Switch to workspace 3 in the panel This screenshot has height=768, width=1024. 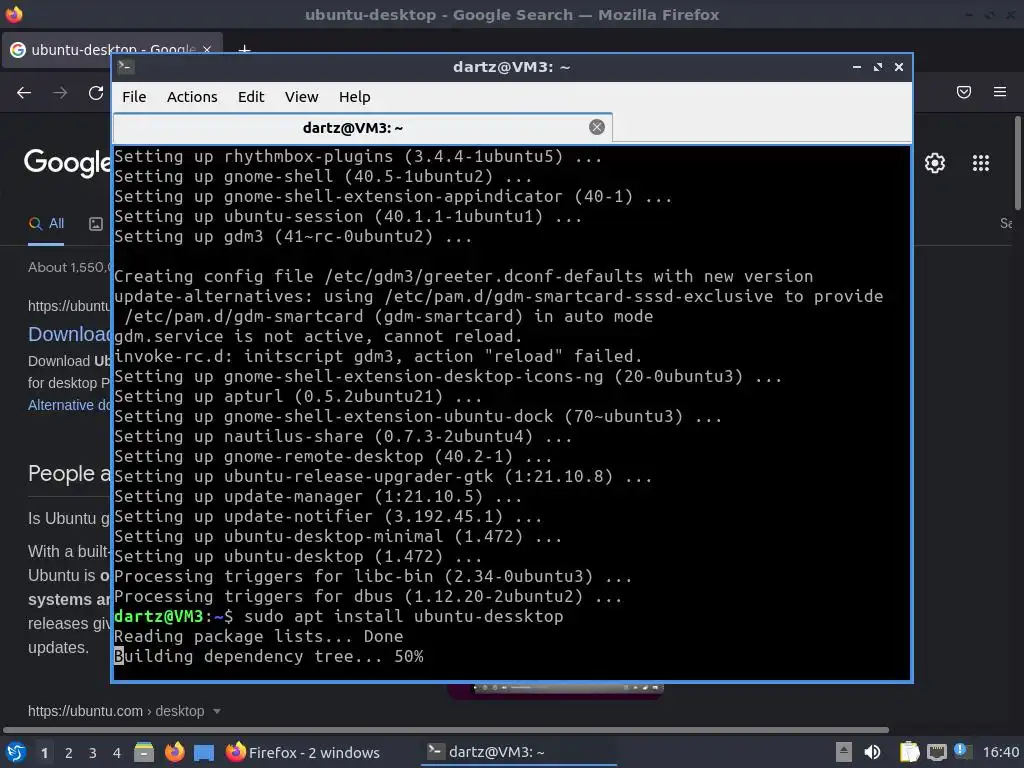[x=93, y=753]
